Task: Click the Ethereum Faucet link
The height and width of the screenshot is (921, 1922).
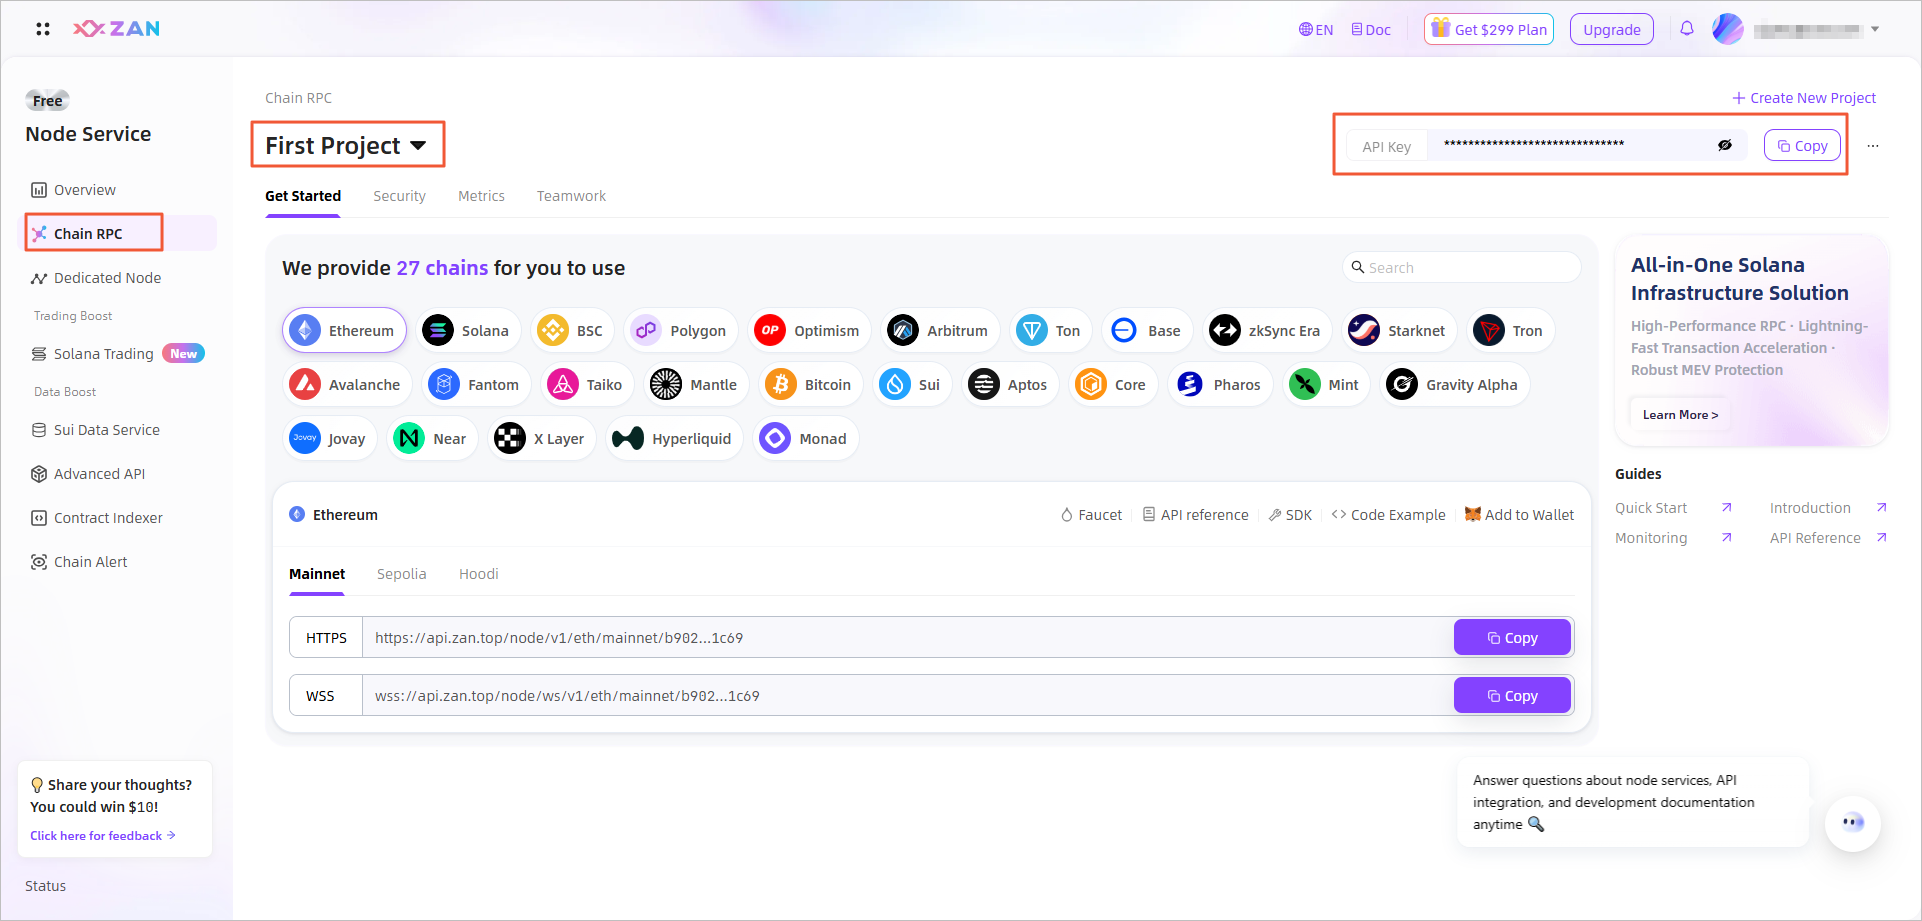Action: (x=1091, y=515)
